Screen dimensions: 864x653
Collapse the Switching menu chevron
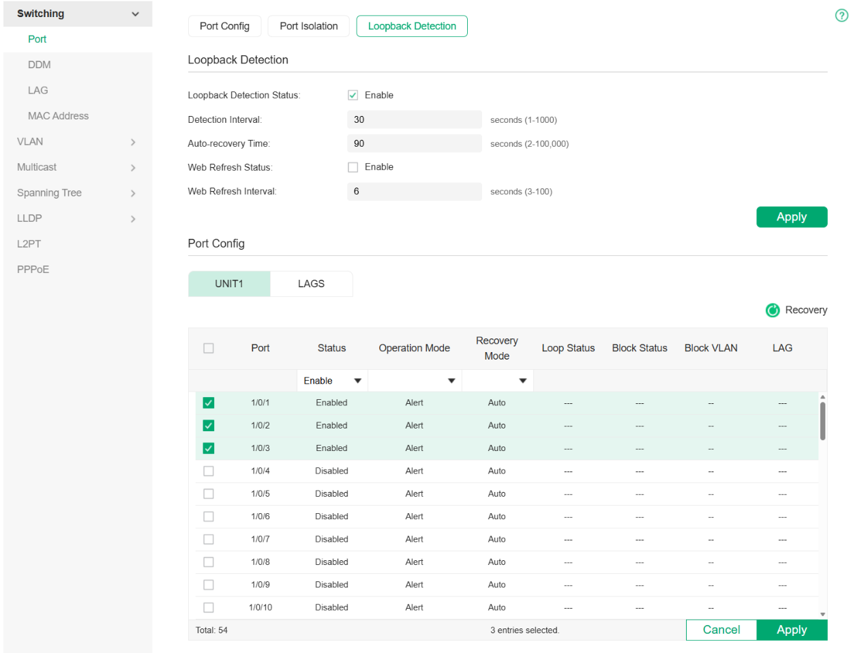point(135,14)
